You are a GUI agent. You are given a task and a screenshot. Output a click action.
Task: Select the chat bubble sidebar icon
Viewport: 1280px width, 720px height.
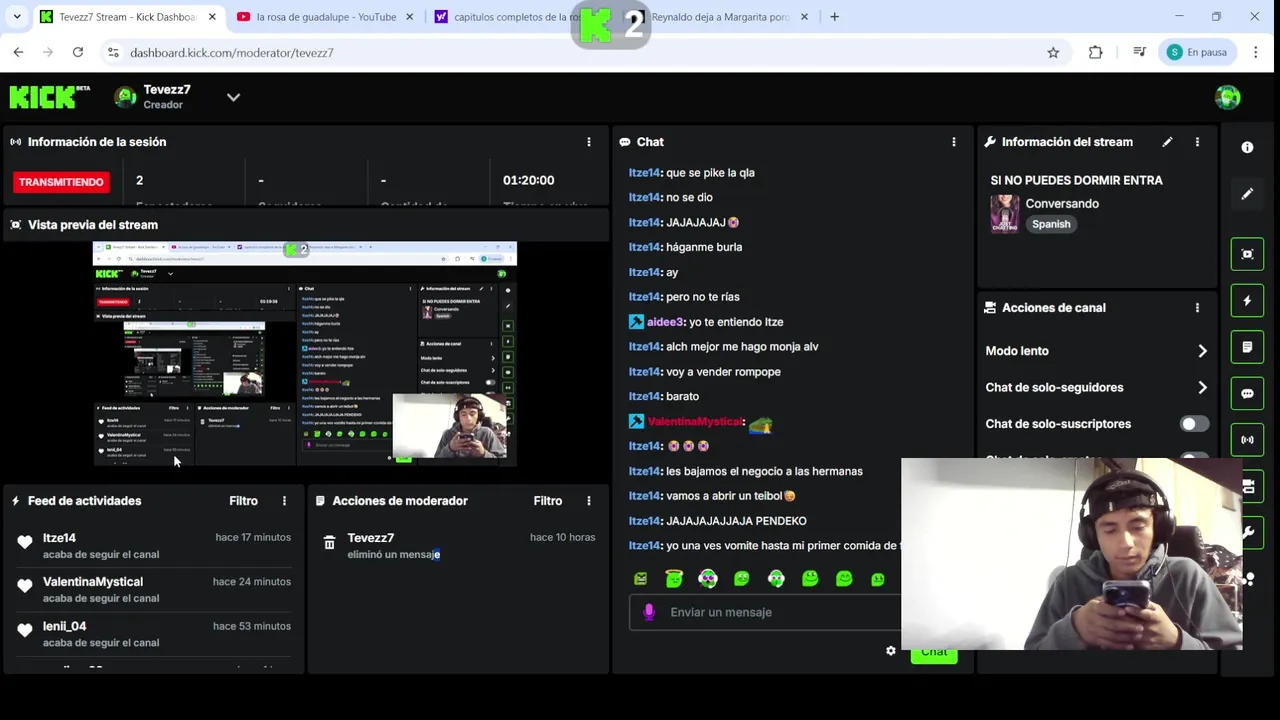click(x=1247, y=394)
